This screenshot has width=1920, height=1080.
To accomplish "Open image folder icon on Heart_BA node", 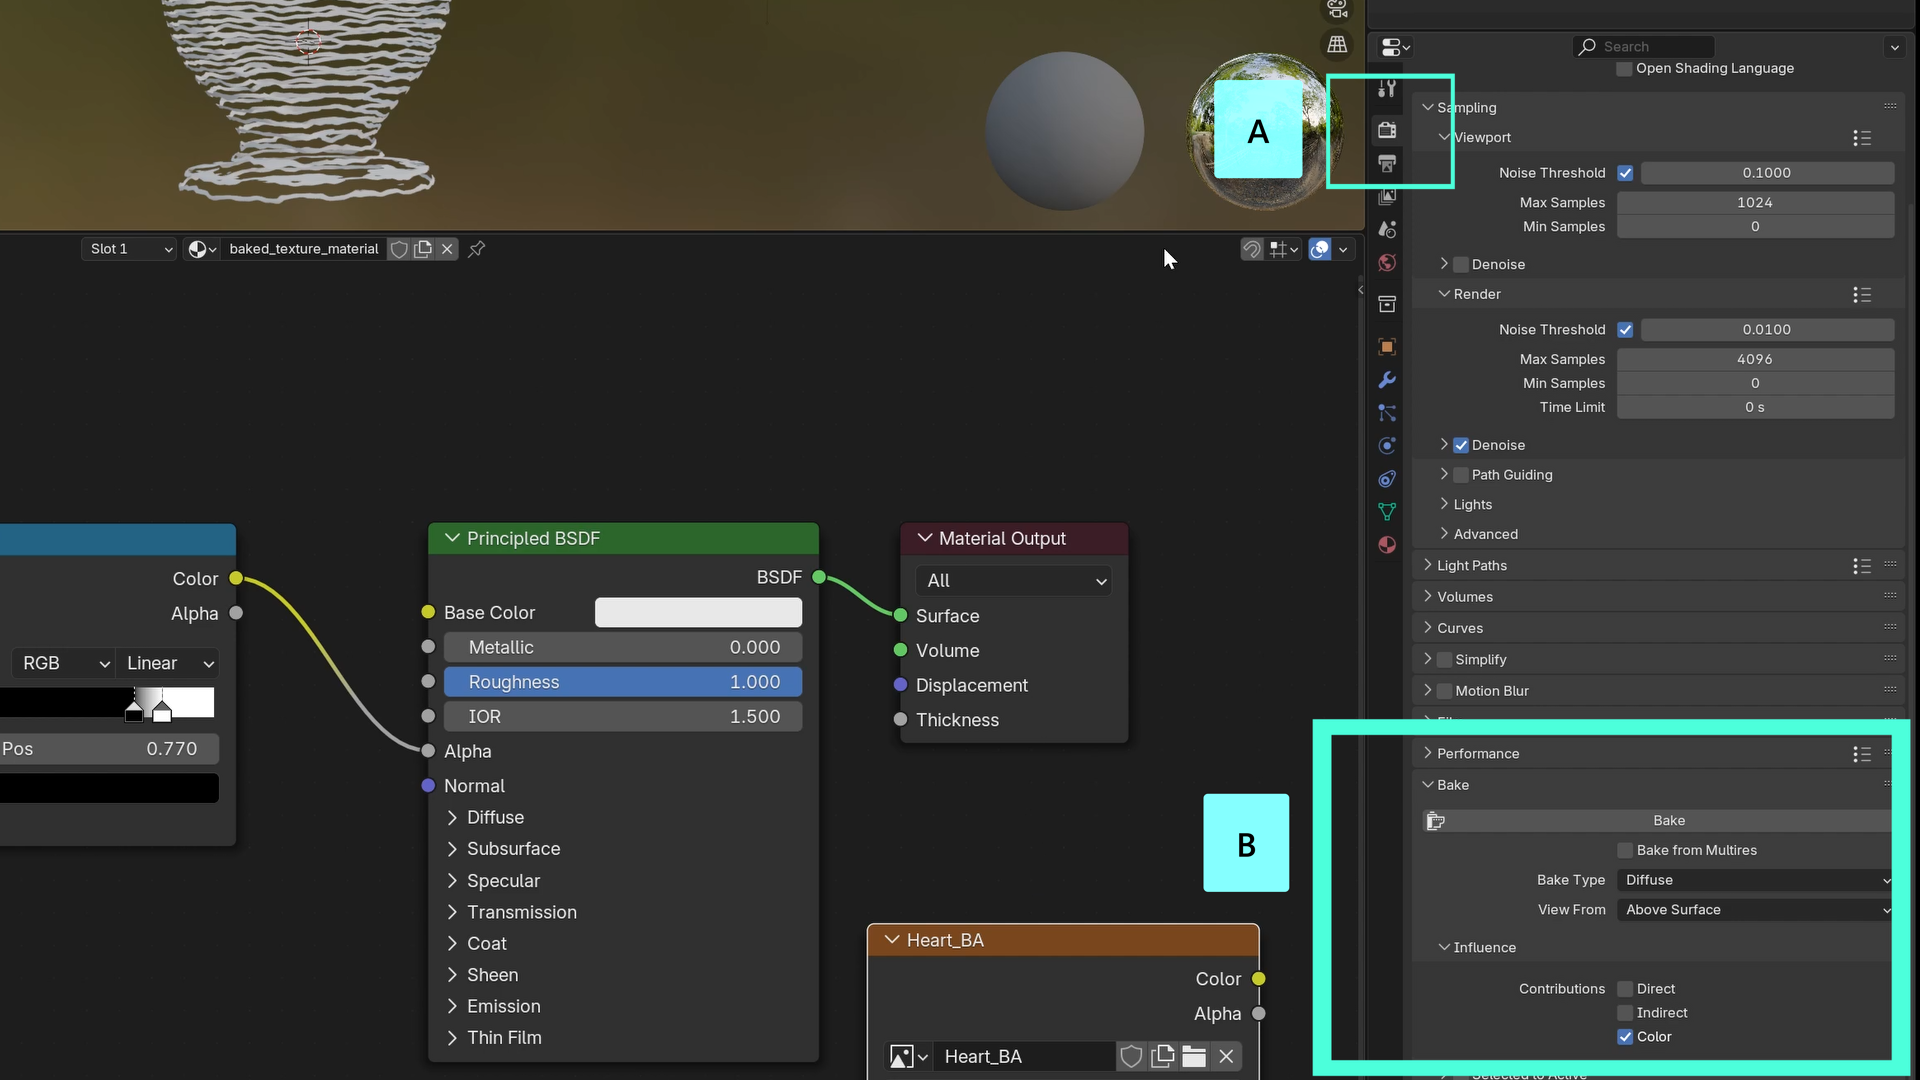I will click(x=1194, y=1057).
